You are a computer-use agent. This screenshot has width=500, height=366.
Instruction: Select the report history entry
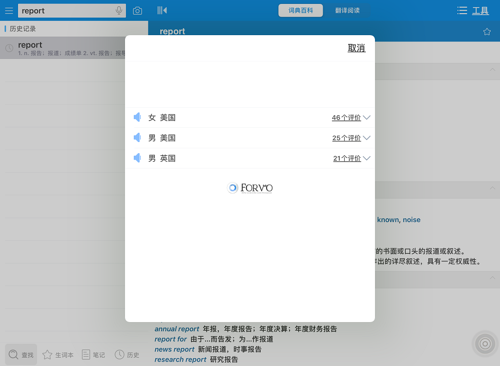(74, 48)
